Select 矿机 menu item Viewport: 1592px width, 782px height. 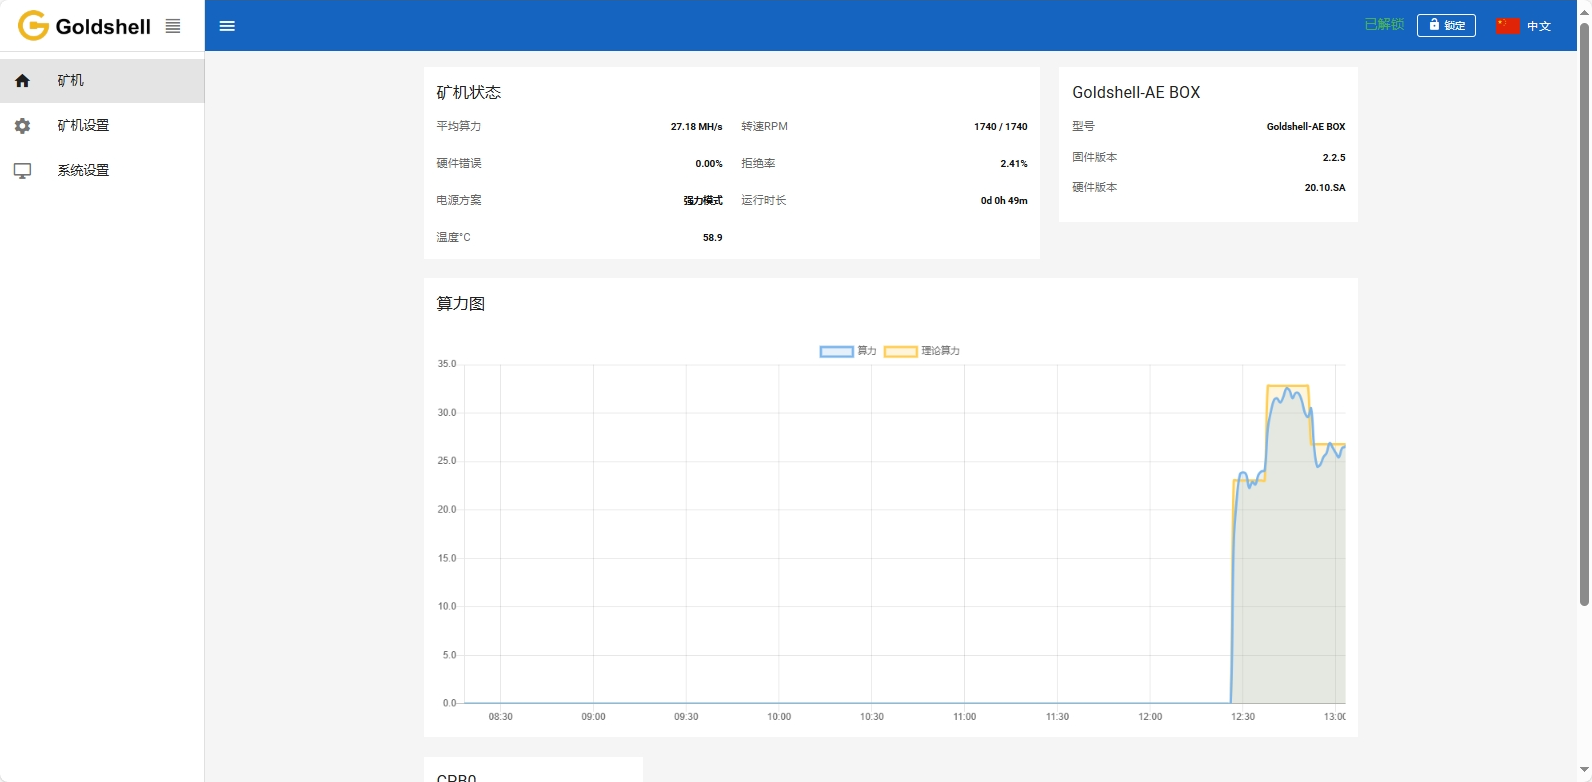point(102,81)
